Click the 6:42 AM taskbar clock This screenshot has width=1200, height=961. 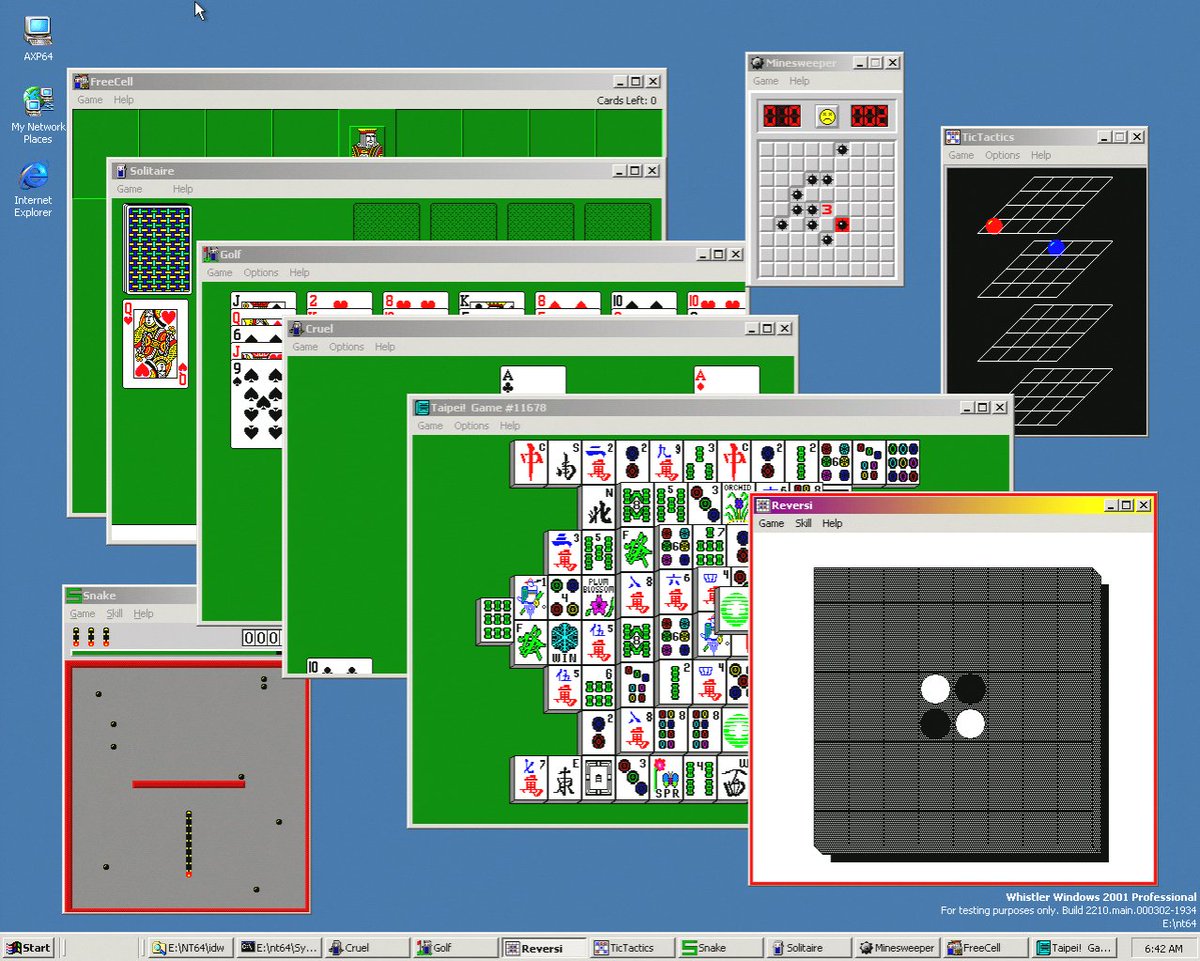(1162, 948)
